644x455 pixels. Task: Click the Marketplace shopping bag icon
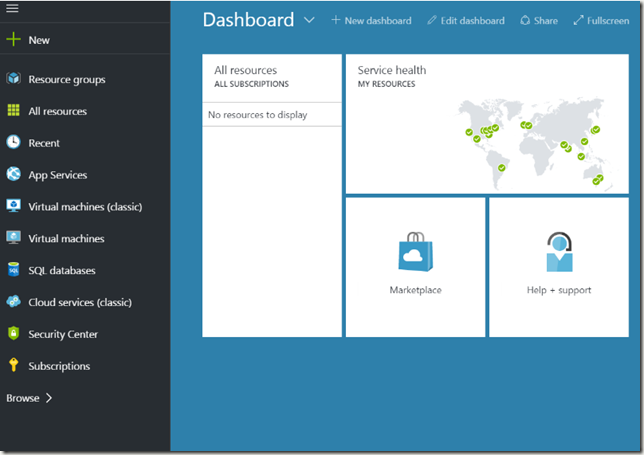415,252
